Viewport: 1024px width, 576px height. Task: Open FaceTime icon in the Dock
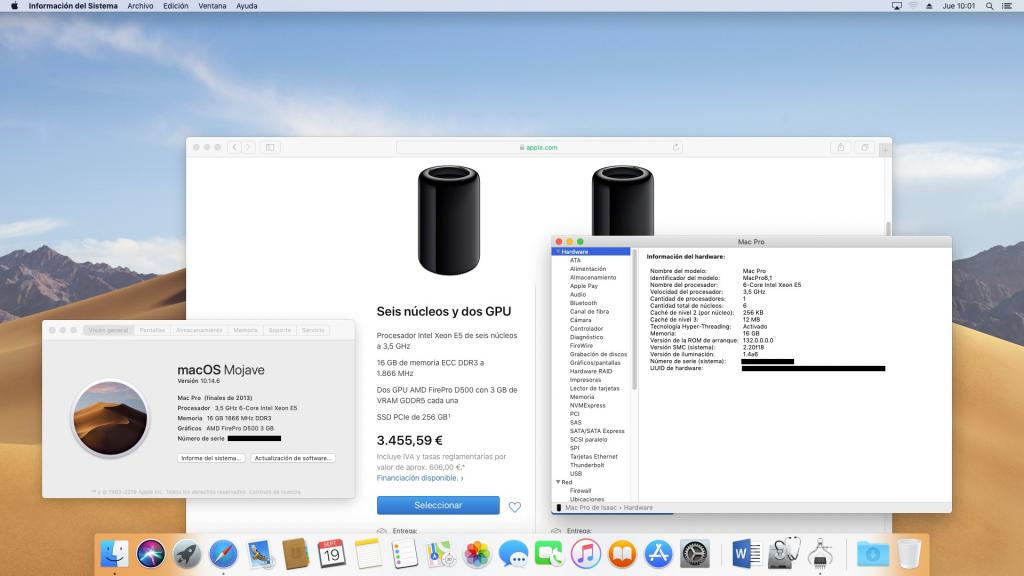click(549, 554)
